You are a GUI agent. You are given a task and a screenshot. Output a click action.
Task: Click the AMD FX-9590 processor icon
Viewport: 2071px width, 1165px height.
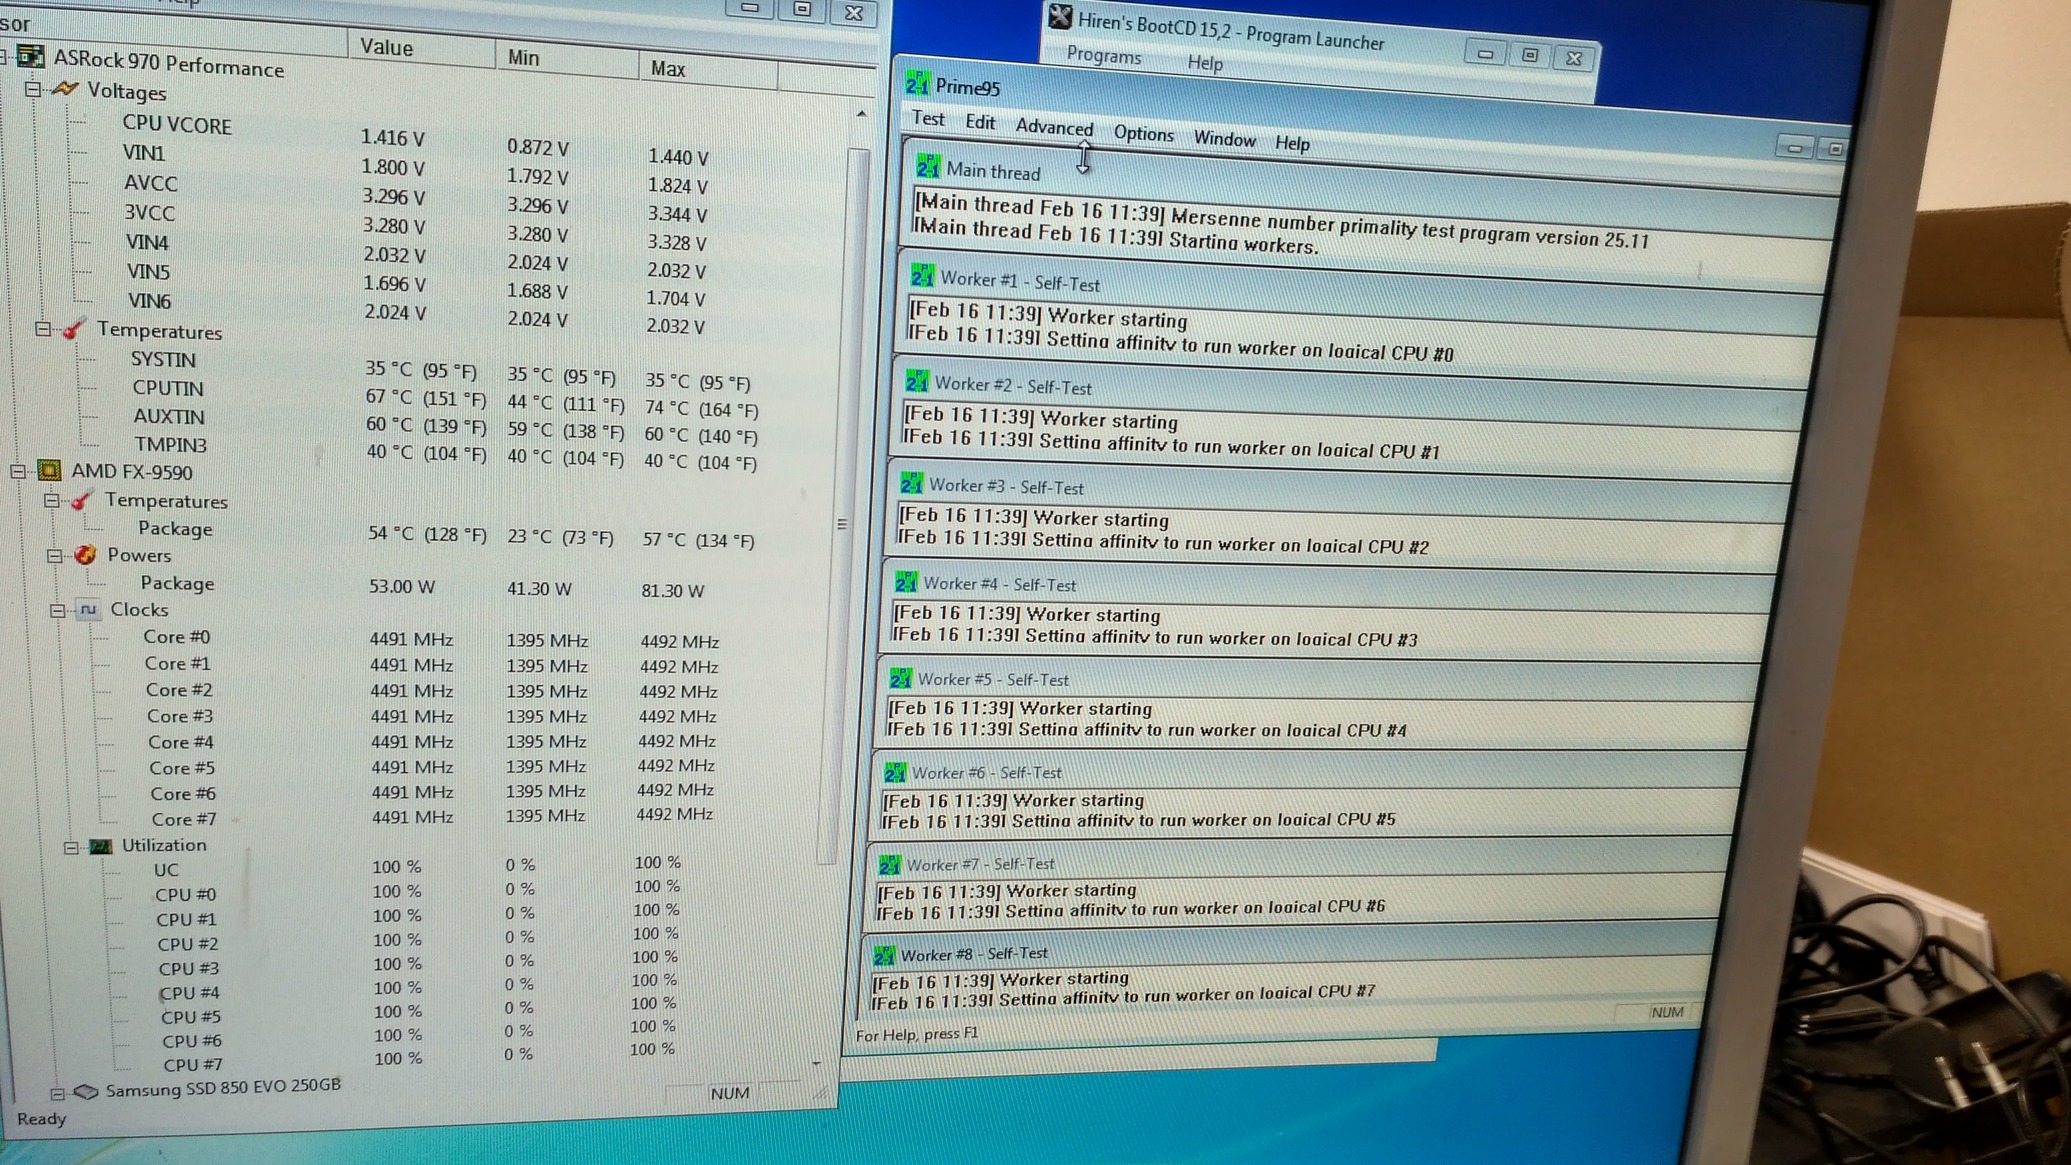click(49, 470)
